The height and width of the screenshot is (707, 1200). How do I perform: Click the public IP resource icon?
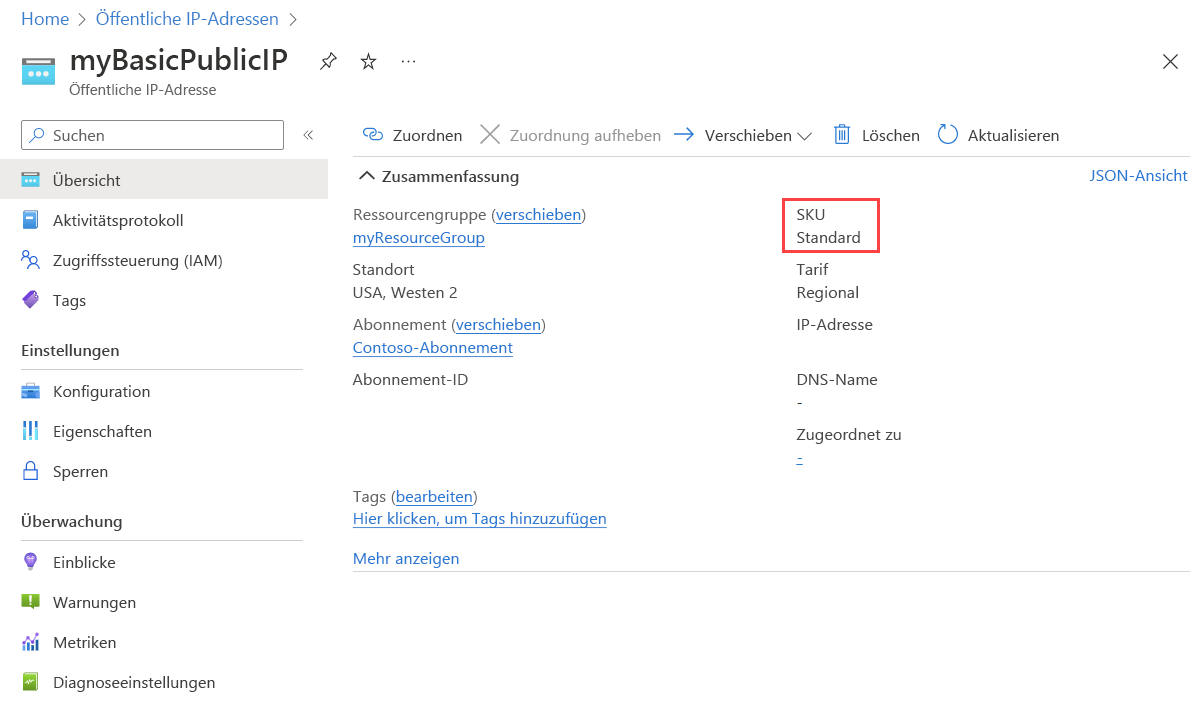(x=39, y=72)
